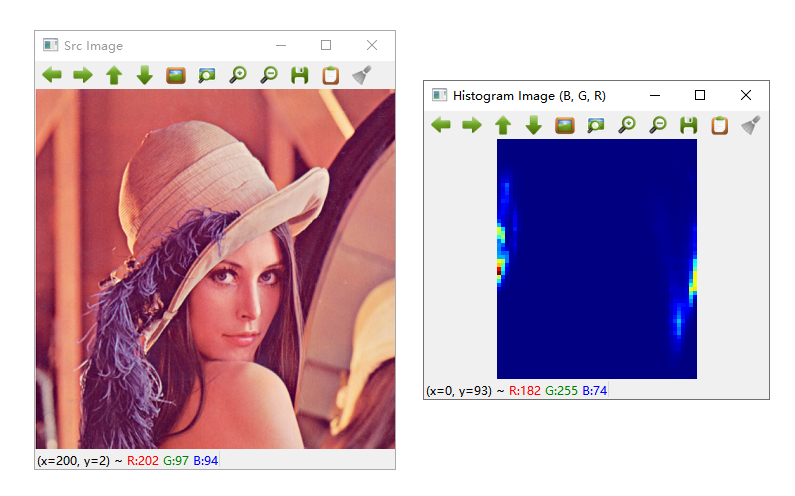Viewport: 795px width, 496px height.
Task: Select 'Histogram Image (B, G, R)' title text
Action: tap(529, 95)
